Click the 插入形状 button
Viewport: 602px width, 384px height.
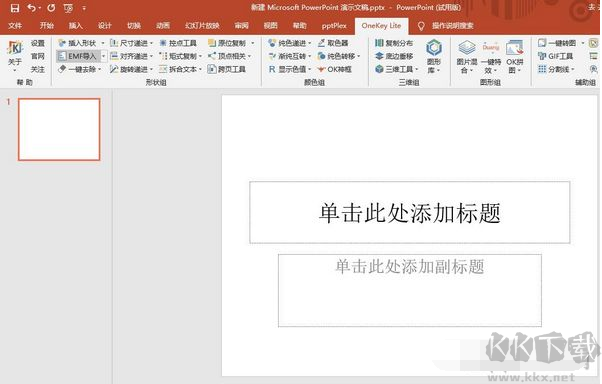coord(78,43)
